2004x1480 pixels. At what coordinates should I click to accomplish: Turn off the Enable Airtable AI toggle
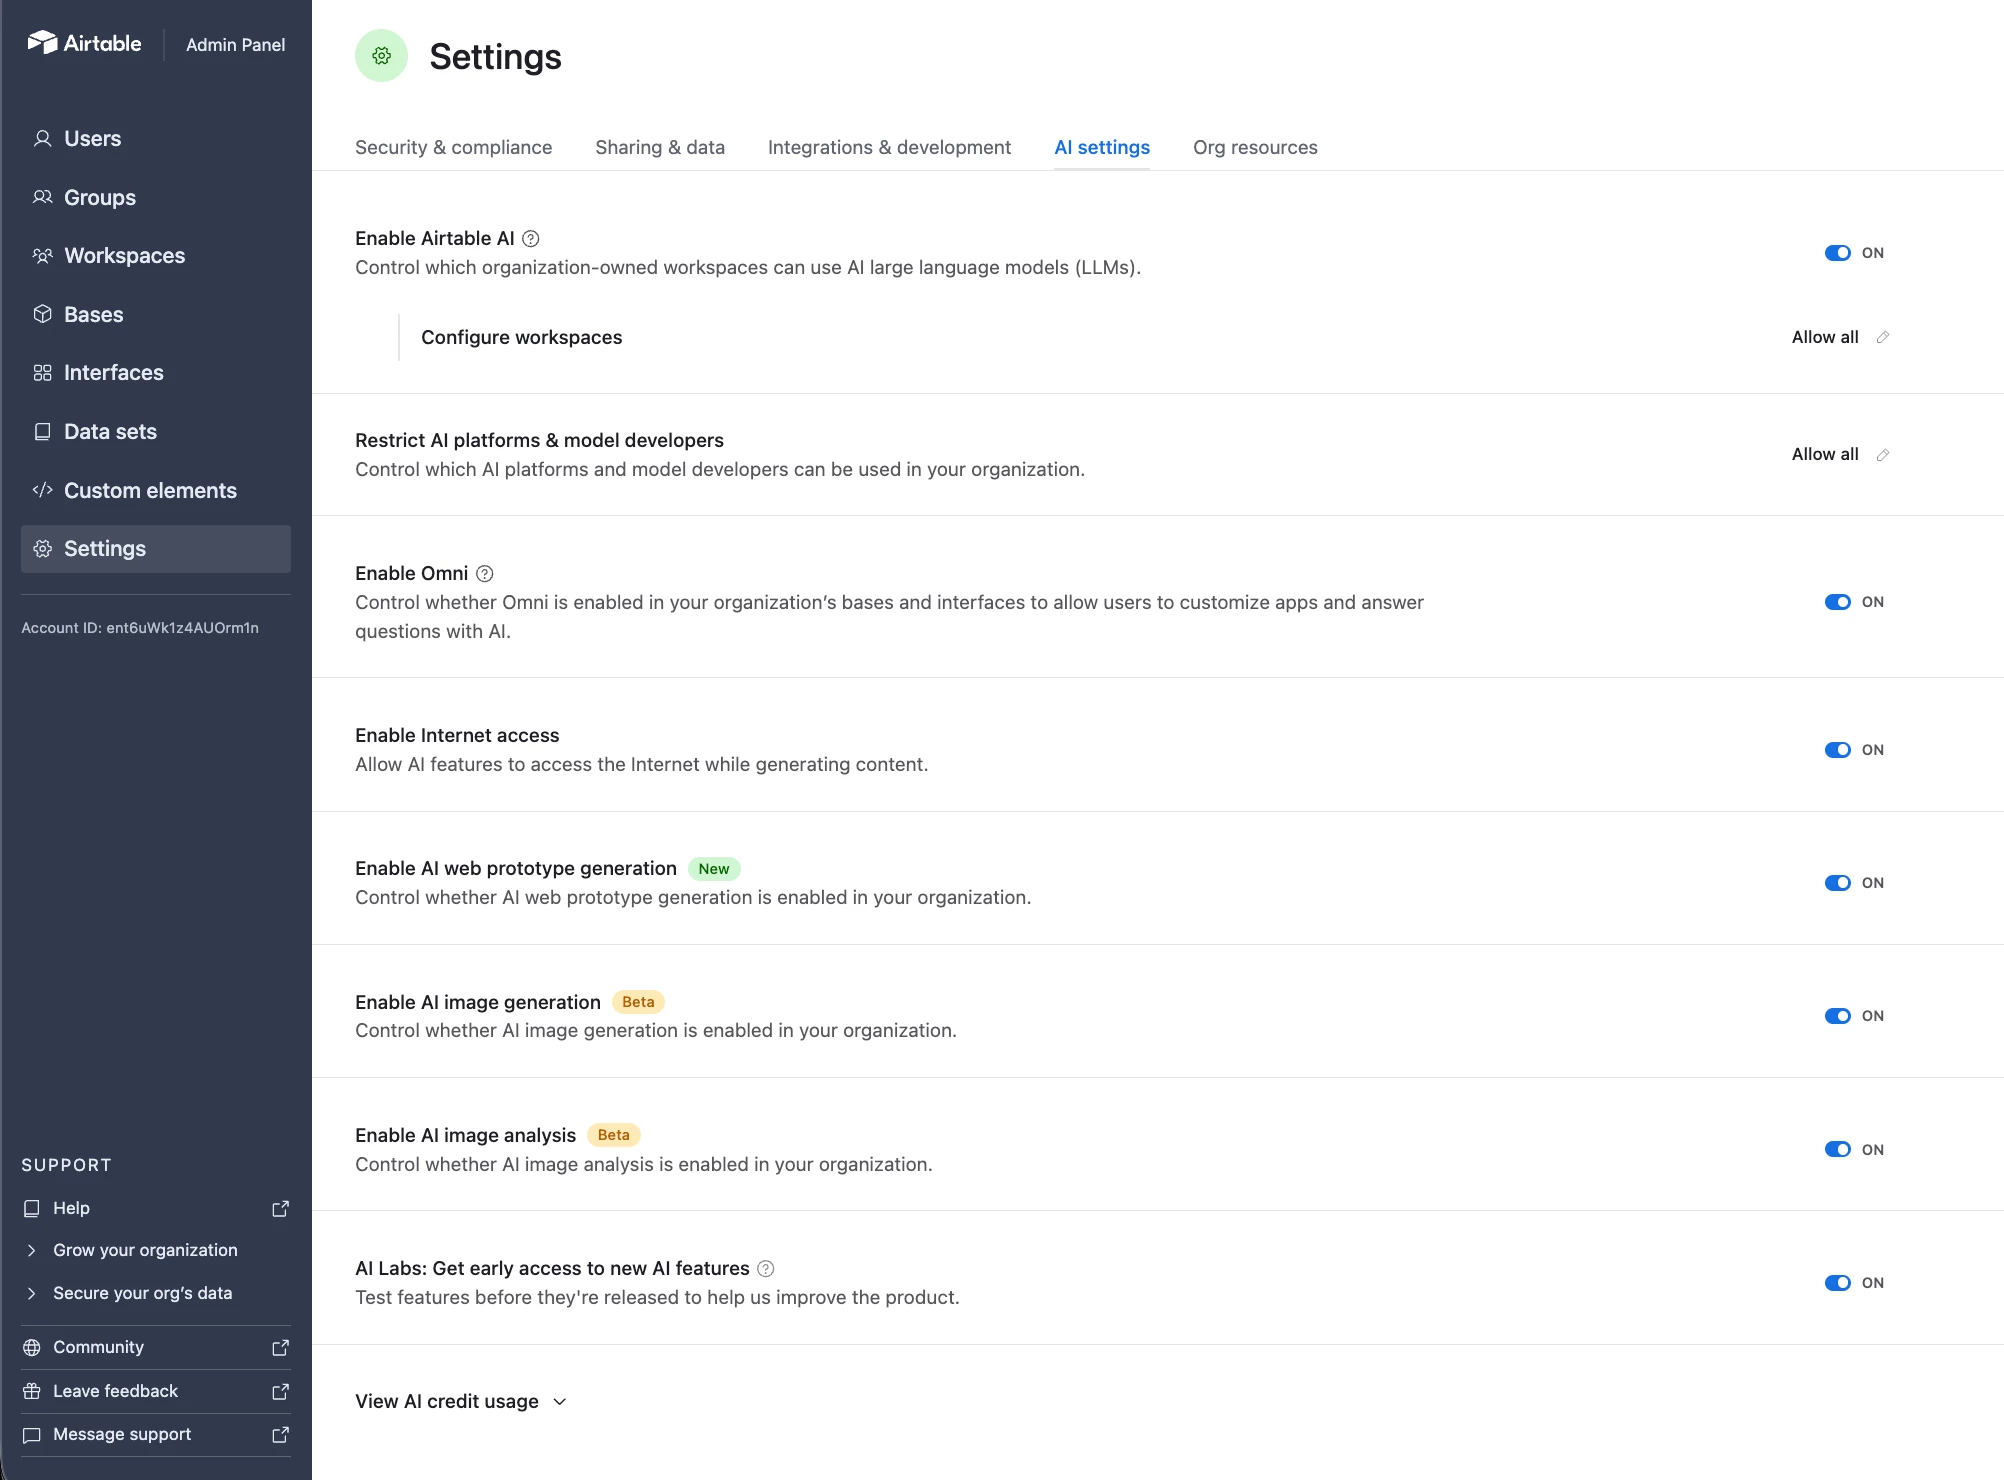tap(1837, 253)
